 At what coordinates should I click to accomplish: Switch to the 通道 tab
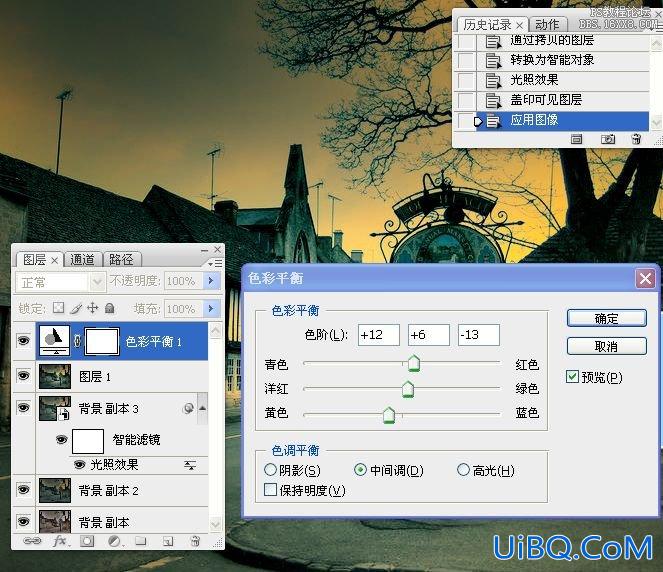coord(82,260)
